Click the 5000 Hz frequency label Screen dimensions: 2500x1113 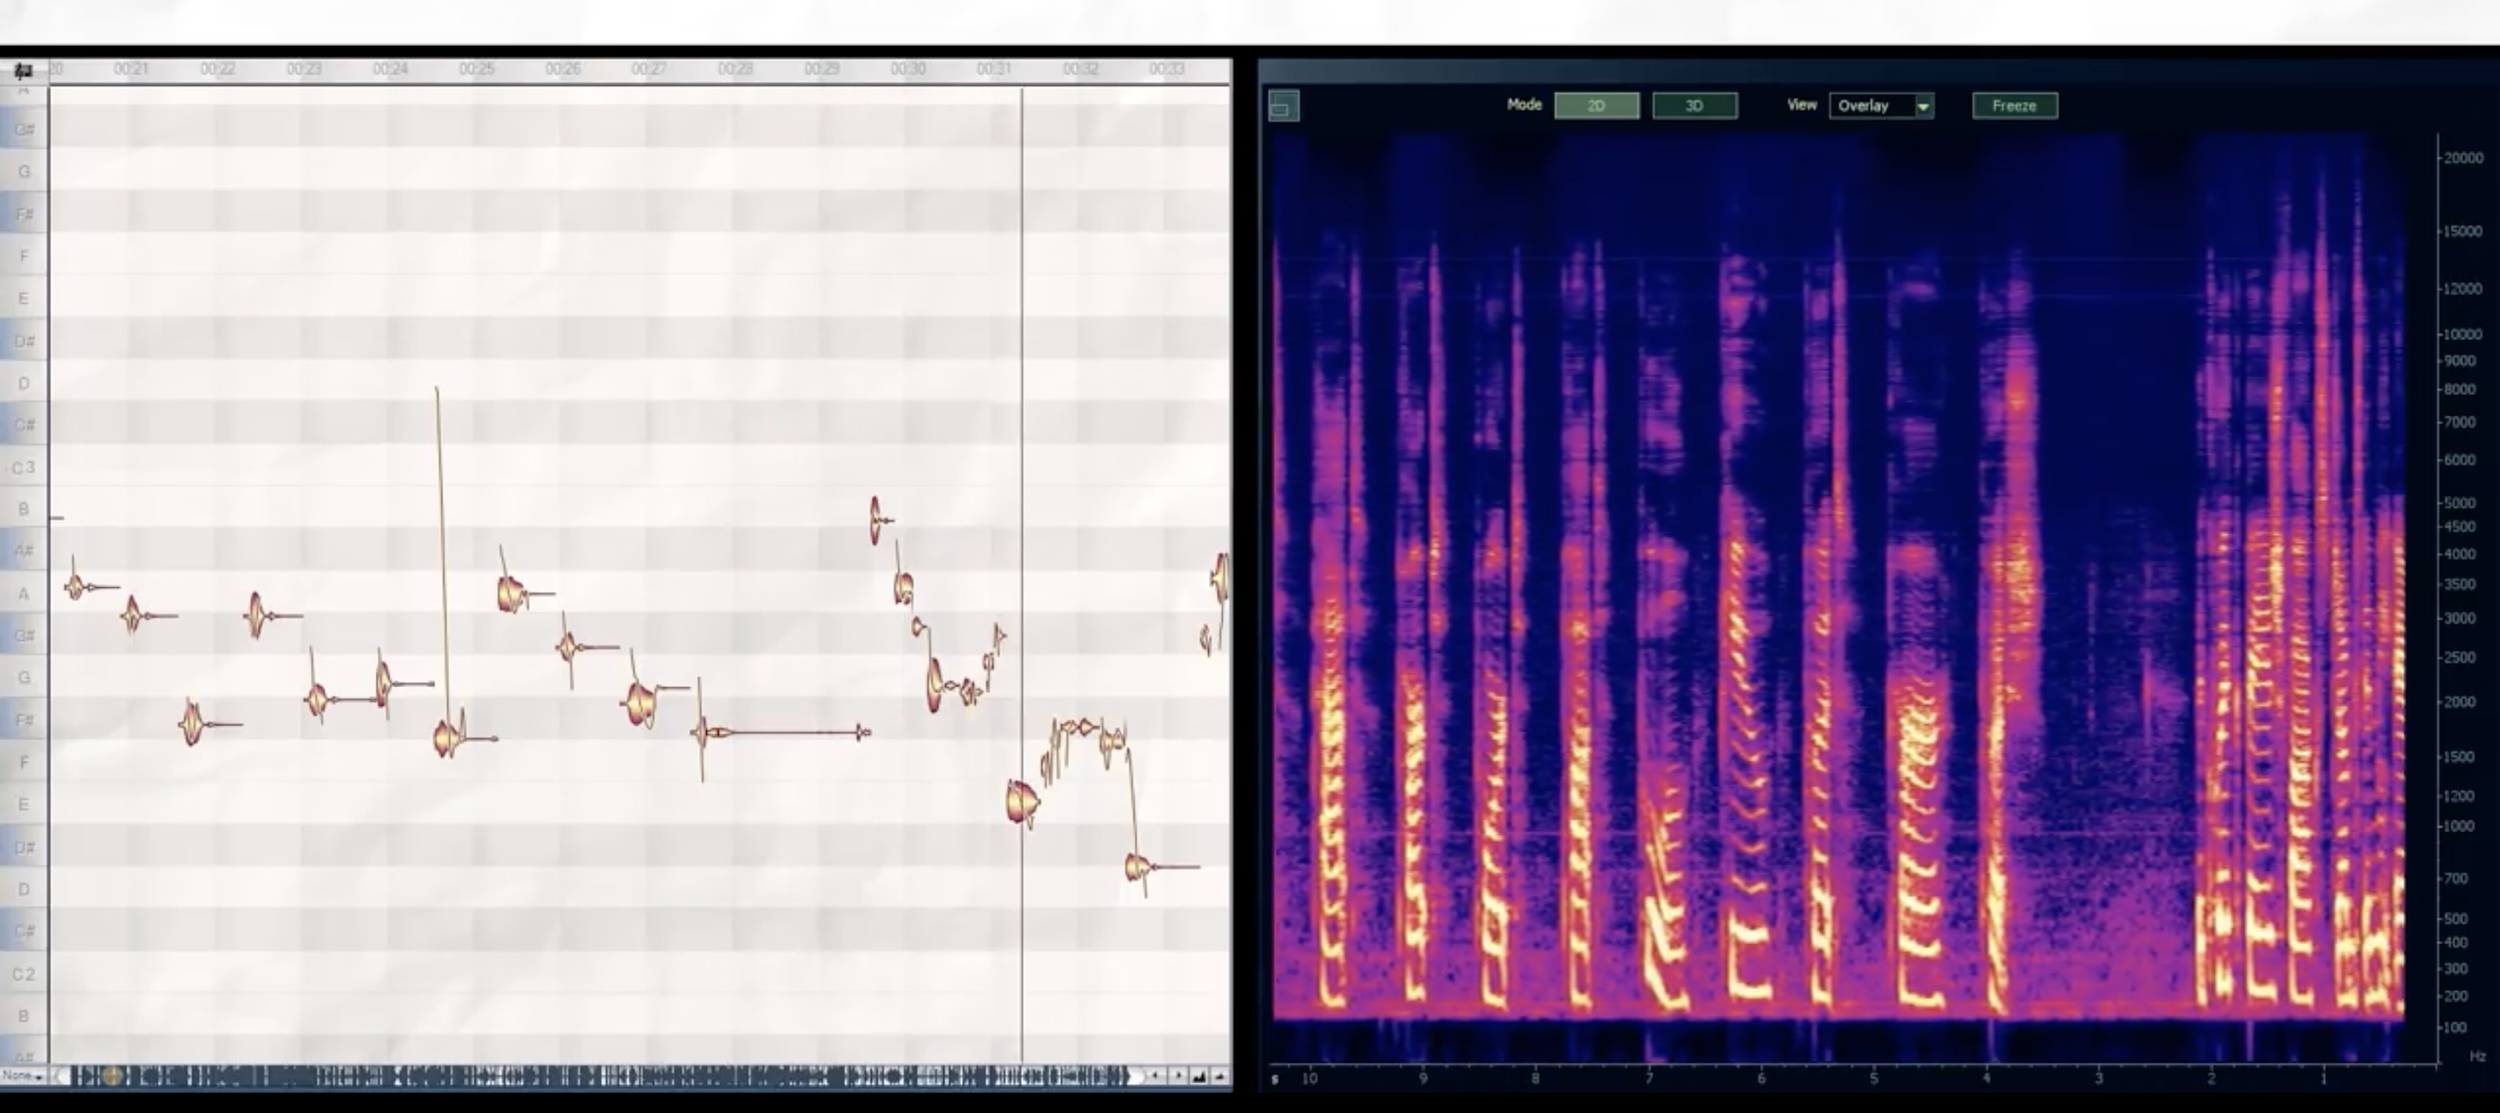pyautogui.click(x=2460, y=503)
